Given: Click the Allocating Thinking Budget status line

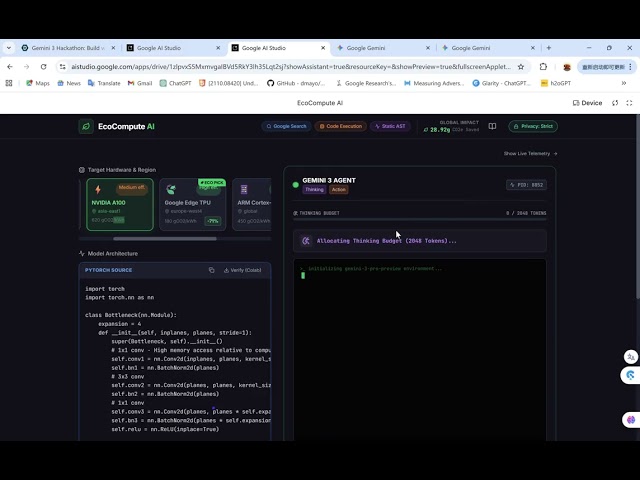Looking at the screenshot, I should click(420, 241).
